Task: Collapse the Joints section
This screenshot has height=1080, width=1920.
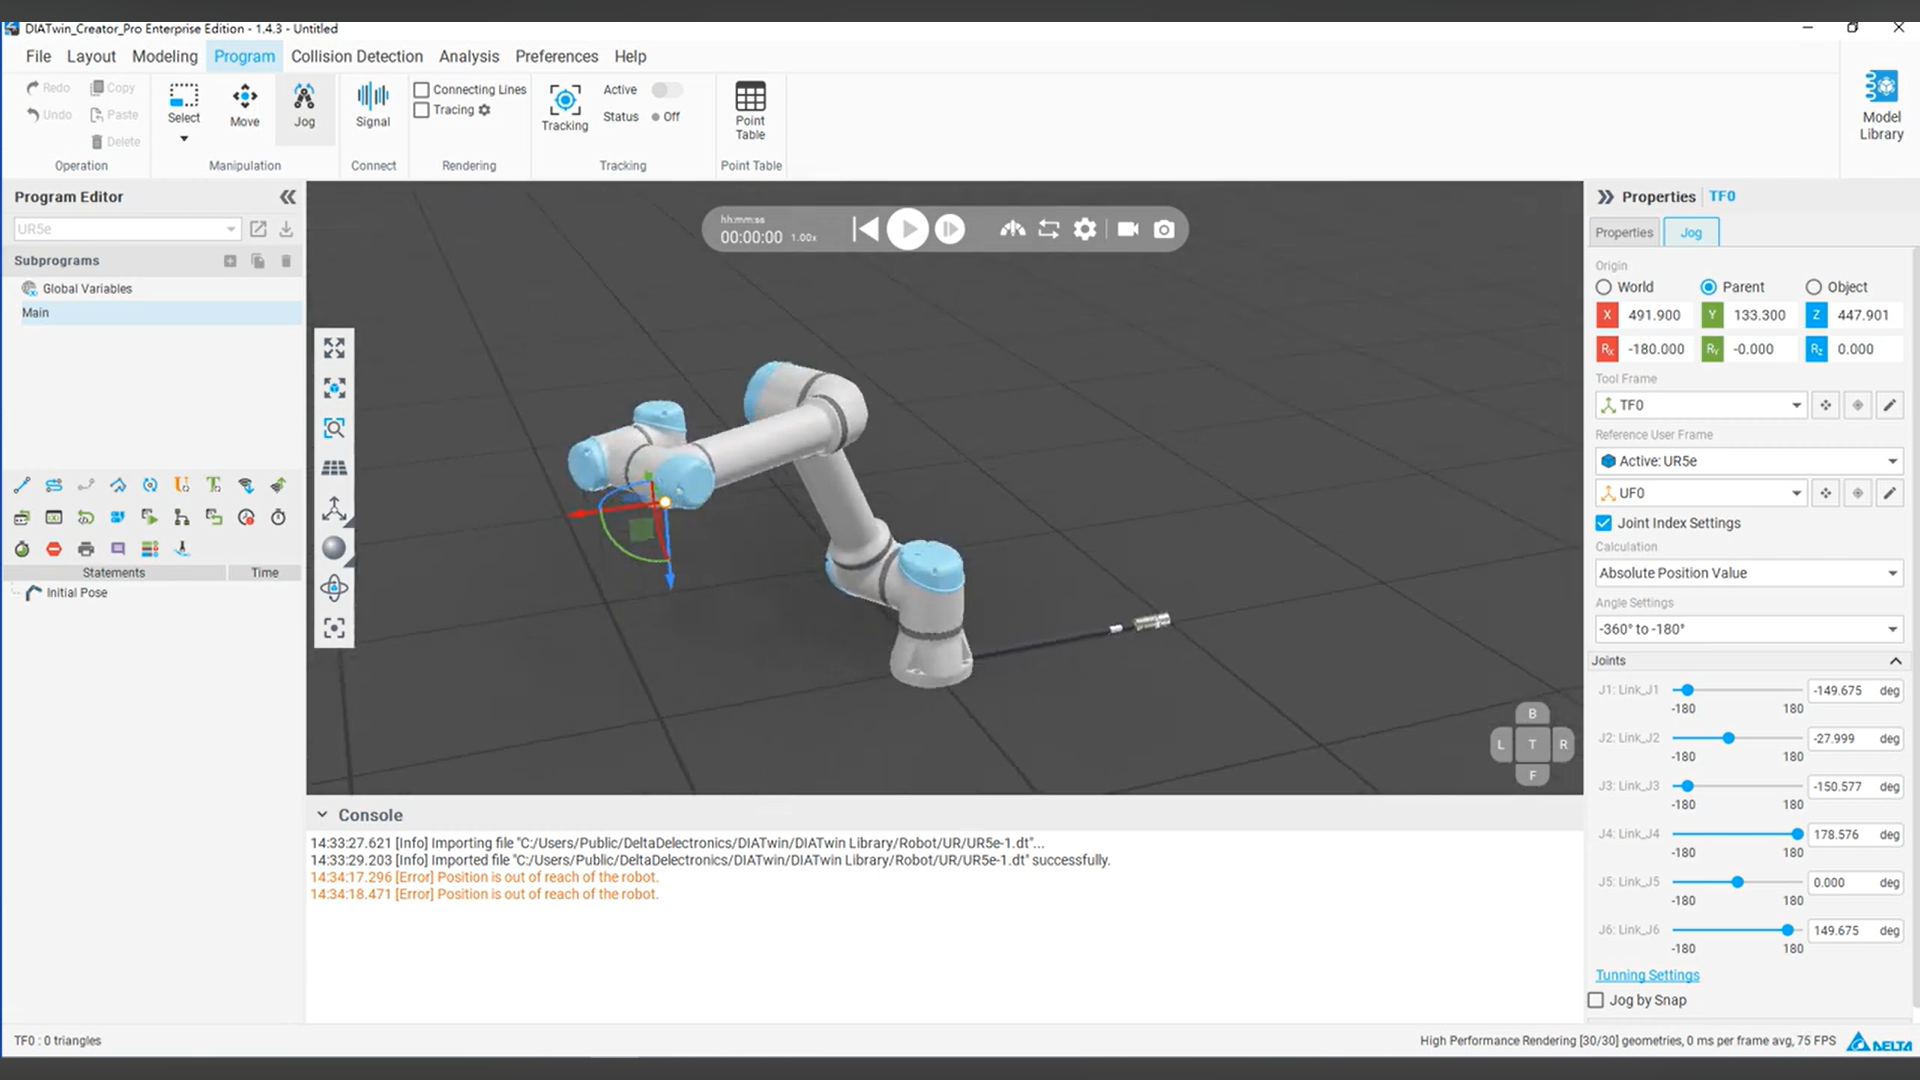Action: 1895,661
